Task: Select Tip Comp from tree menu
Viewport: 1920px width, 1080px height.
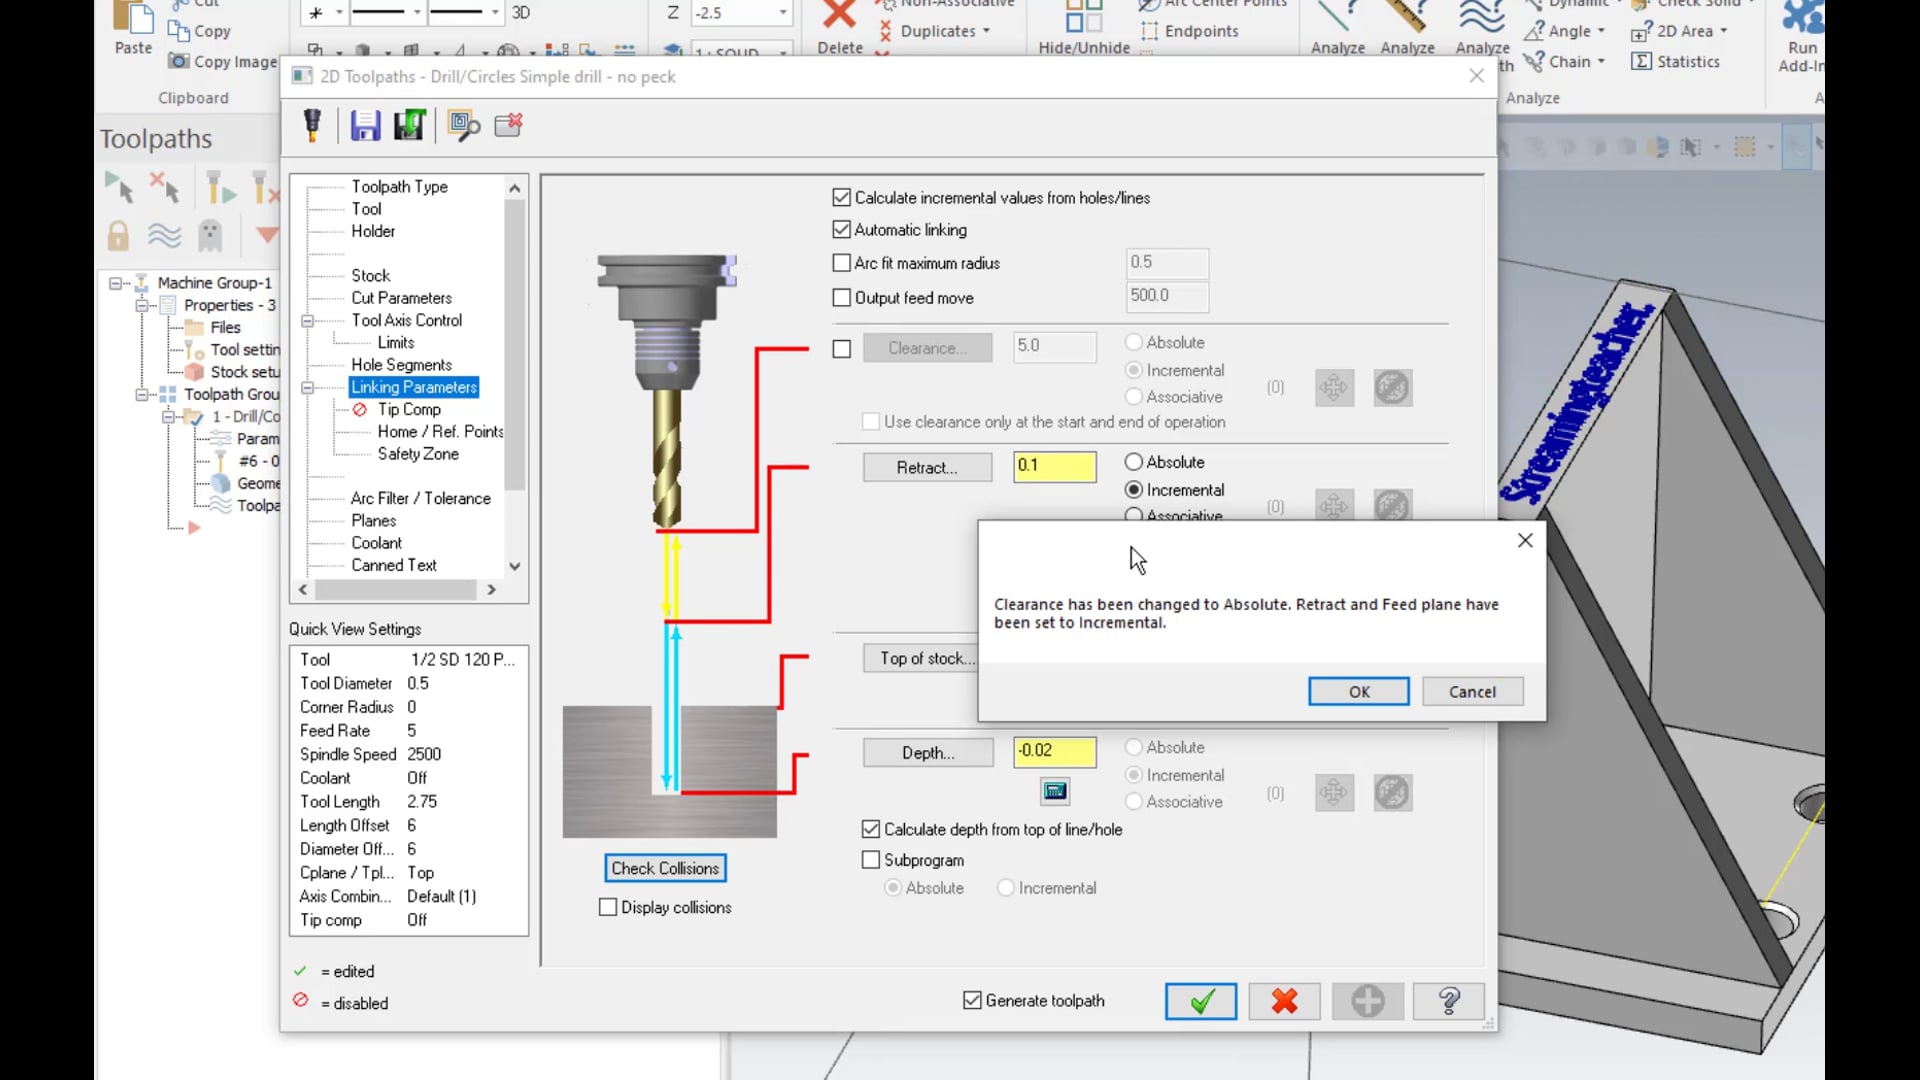Action: click(409, 409)
